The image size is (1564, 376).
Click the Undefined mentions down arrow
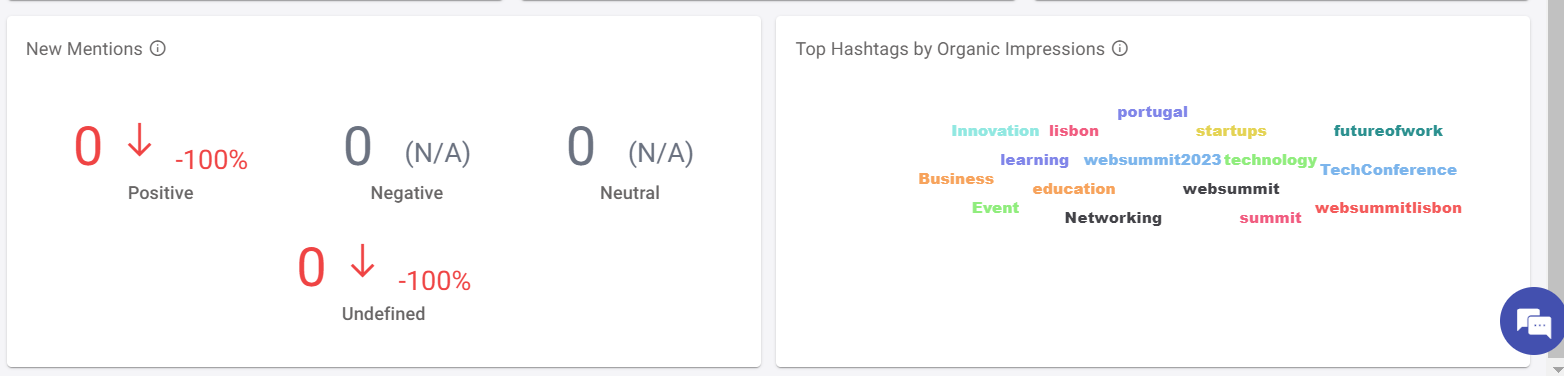tap(362, 262)
